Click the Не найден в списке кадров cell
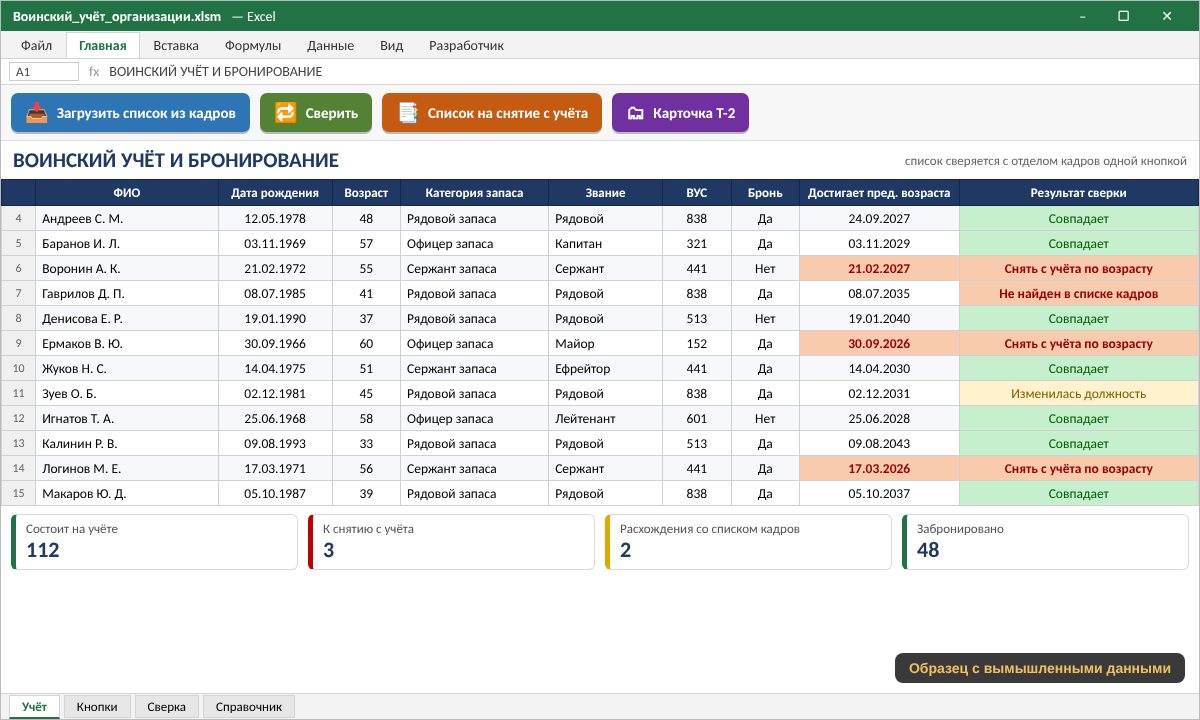 (x=1078, y=293)
